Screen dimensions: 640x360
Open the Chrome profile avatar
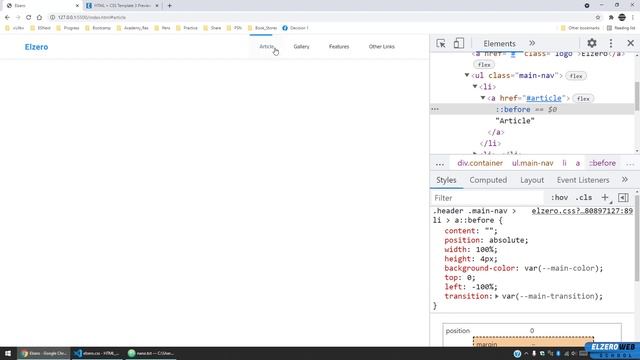pyautogui.click(x=622, y=18)
